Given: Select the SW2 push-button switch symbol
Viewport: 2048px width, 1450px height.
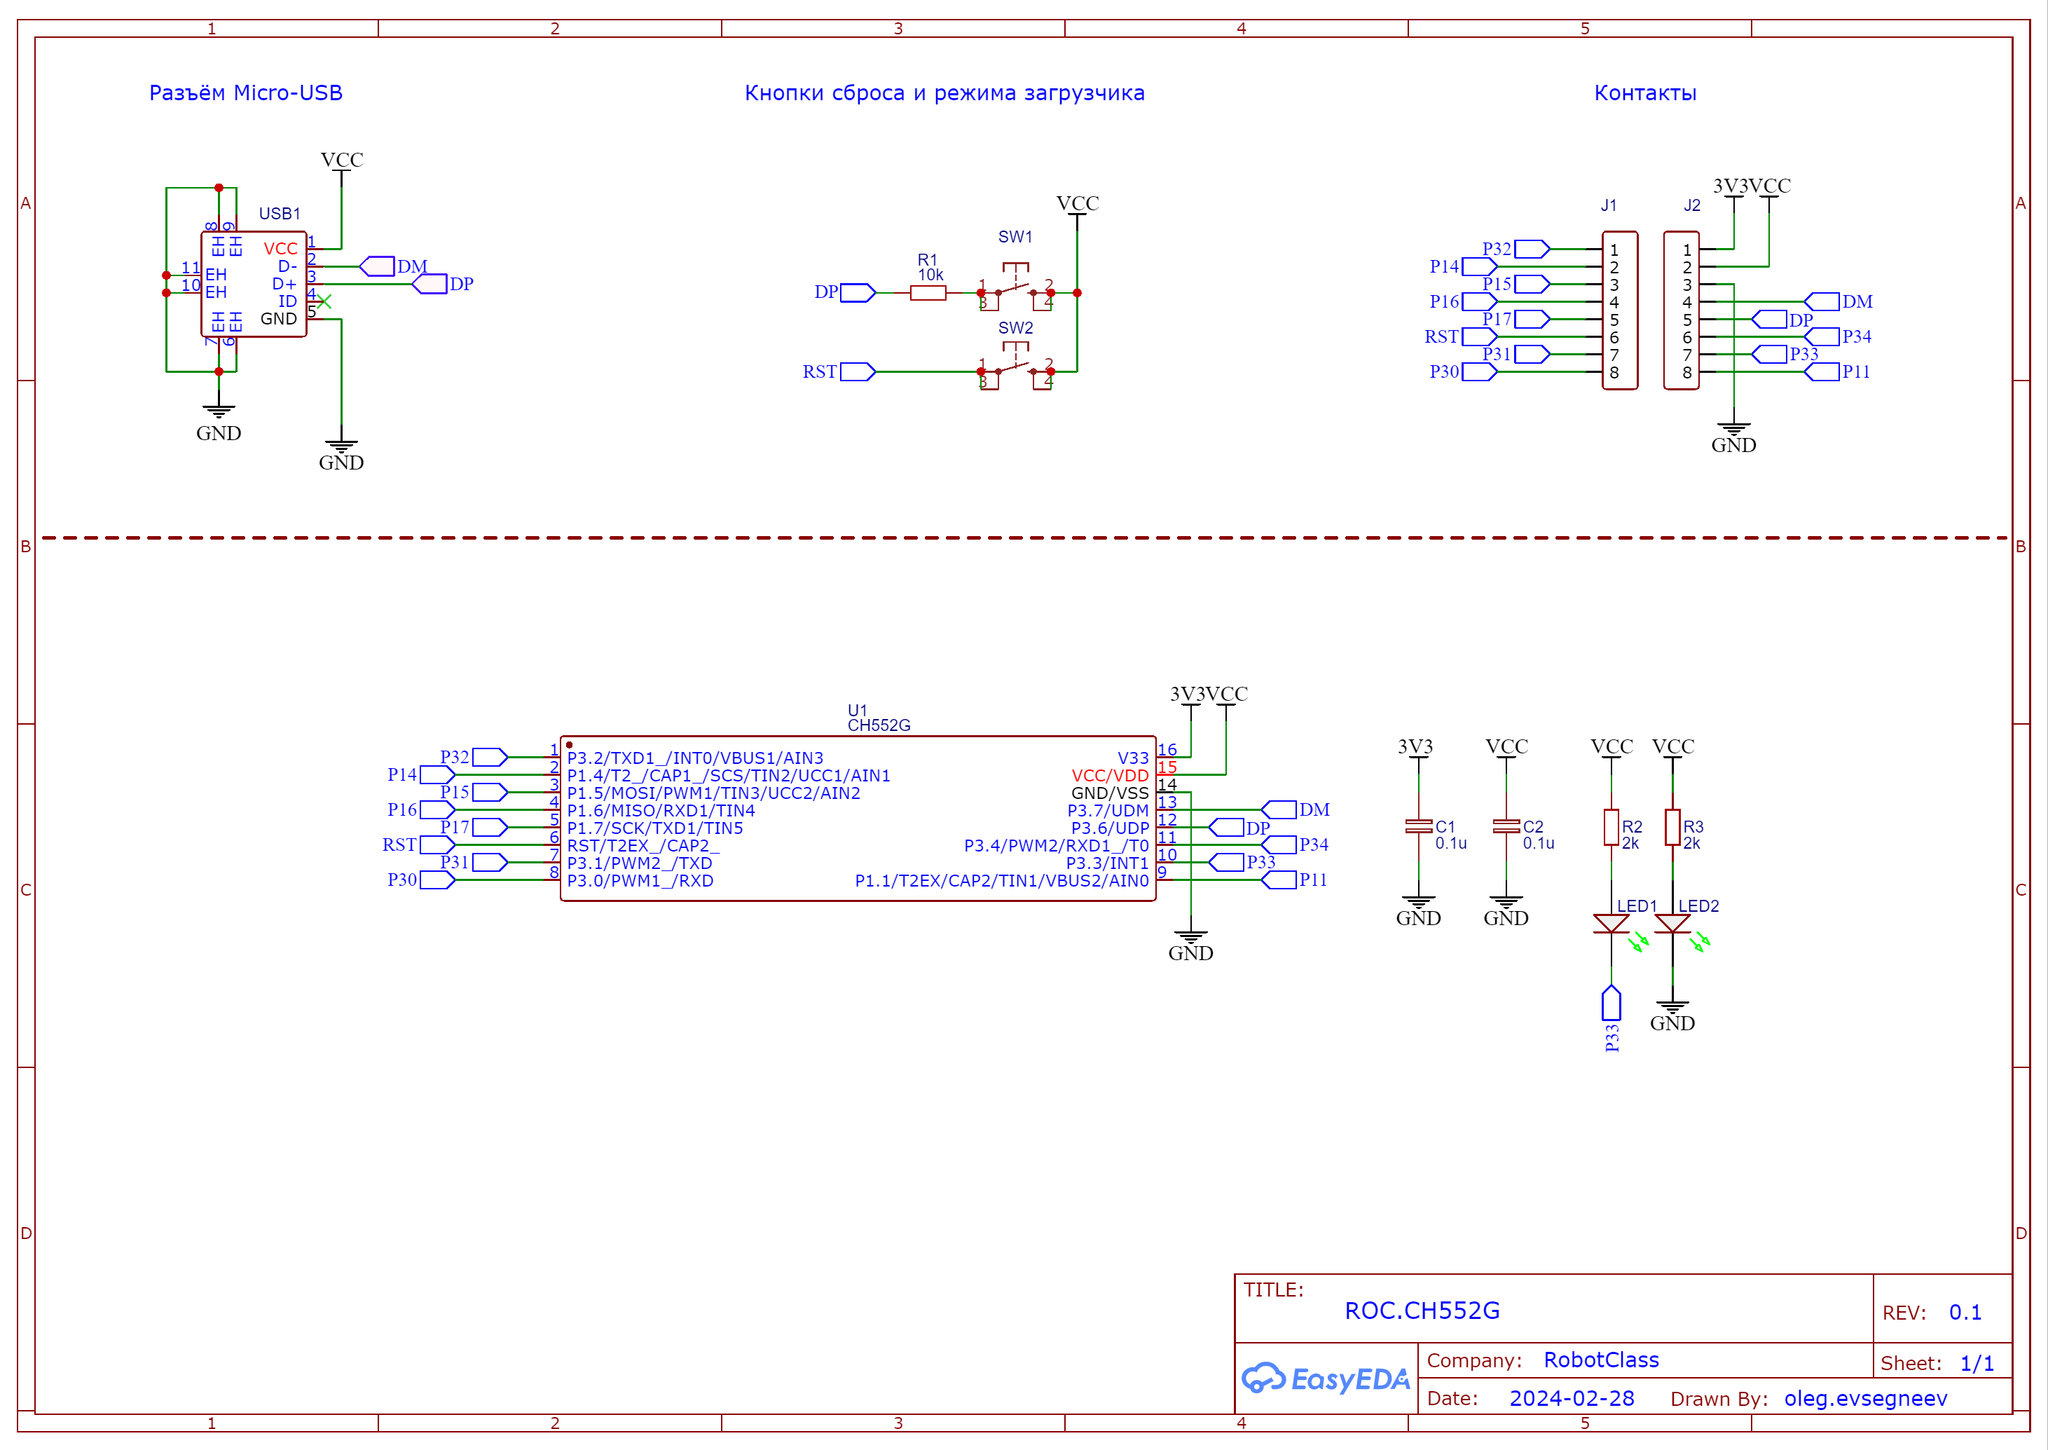Looking at the screenshot, I should 1016,365.
